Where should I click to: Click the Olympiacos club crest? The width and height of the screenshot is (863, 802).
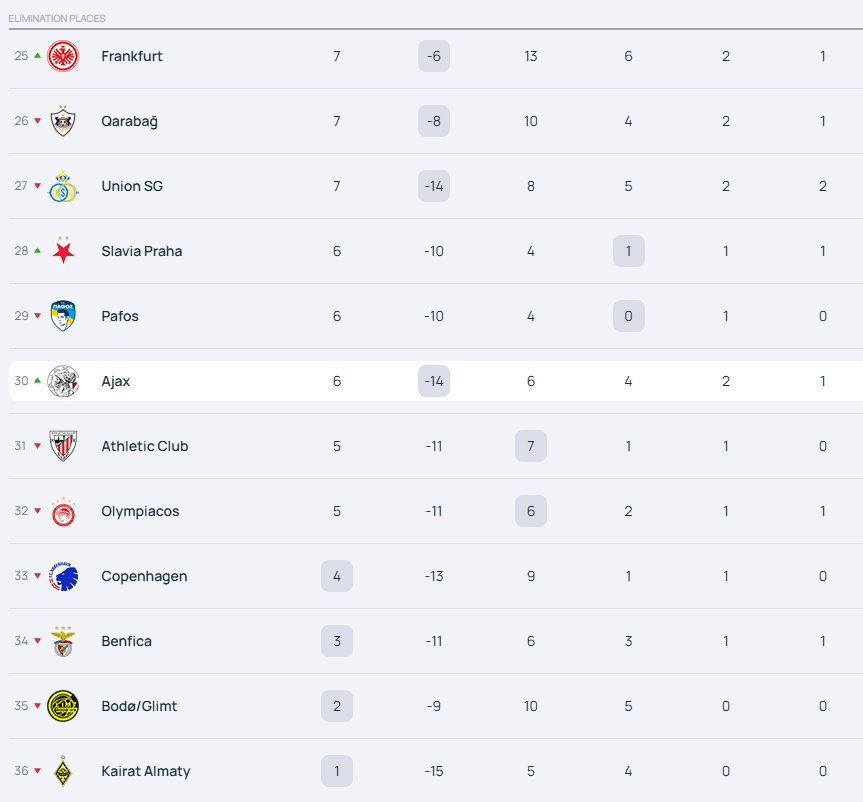click(x=63, y=511)
